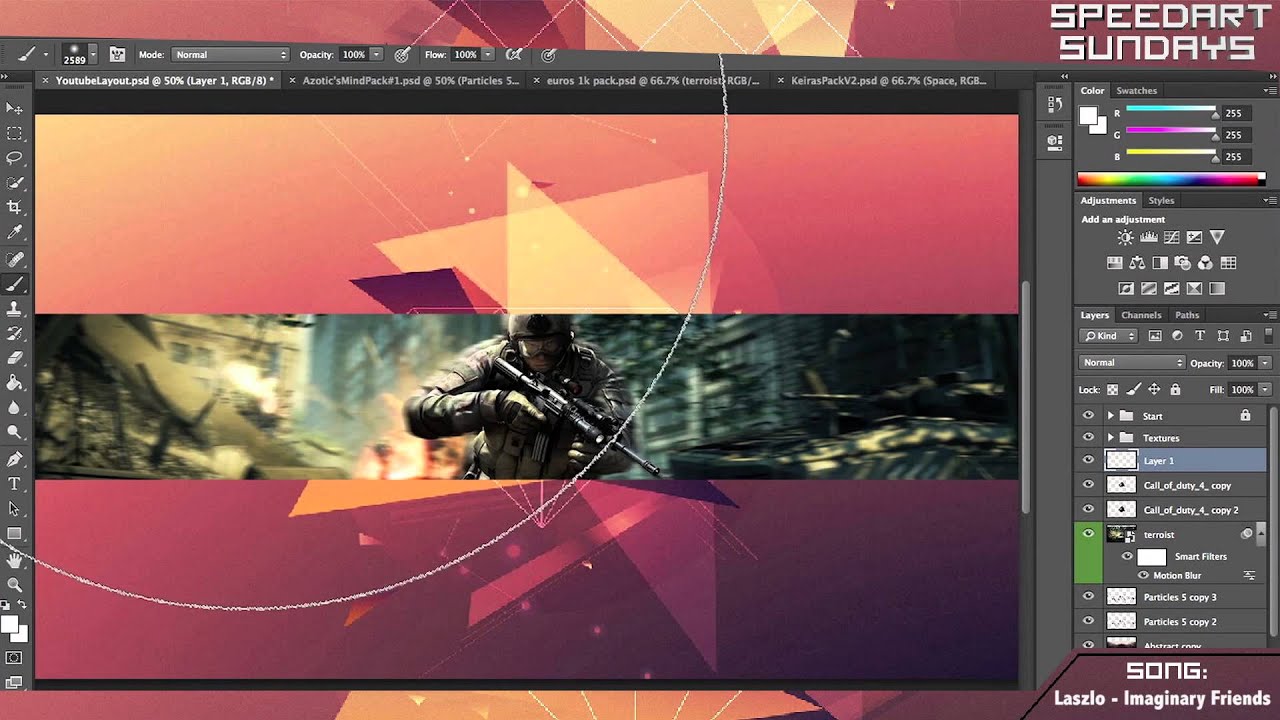Open the layer blend mode dropdown
Image resolution: width=1280 pixels, height=720 pixels.
[x=1132, y=362]
